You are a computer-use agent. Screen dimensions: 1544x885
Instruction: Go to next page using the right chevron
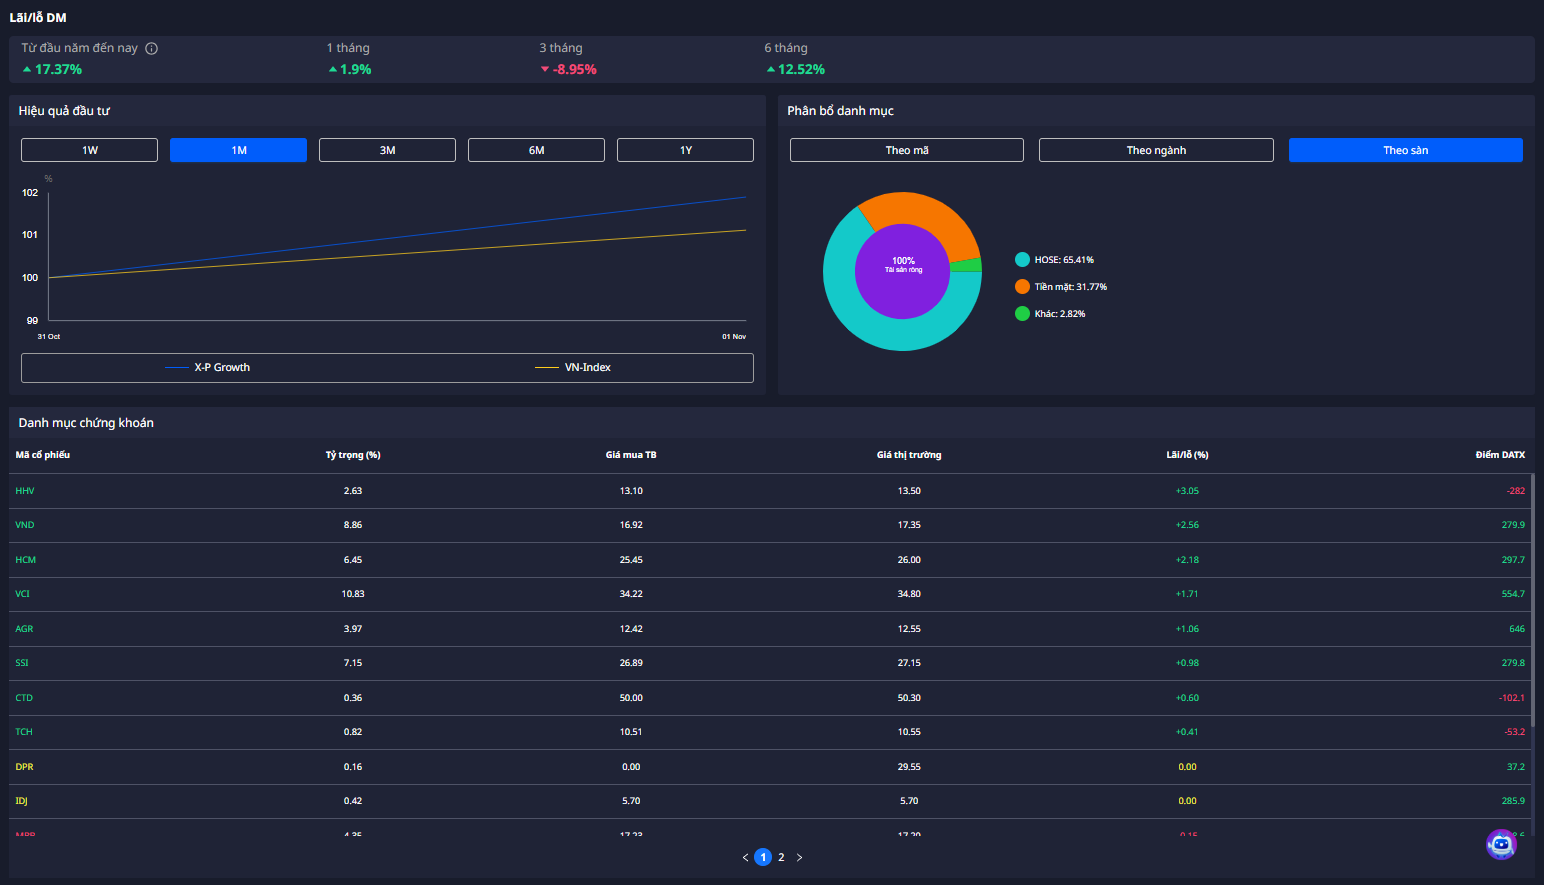[799, 857]
